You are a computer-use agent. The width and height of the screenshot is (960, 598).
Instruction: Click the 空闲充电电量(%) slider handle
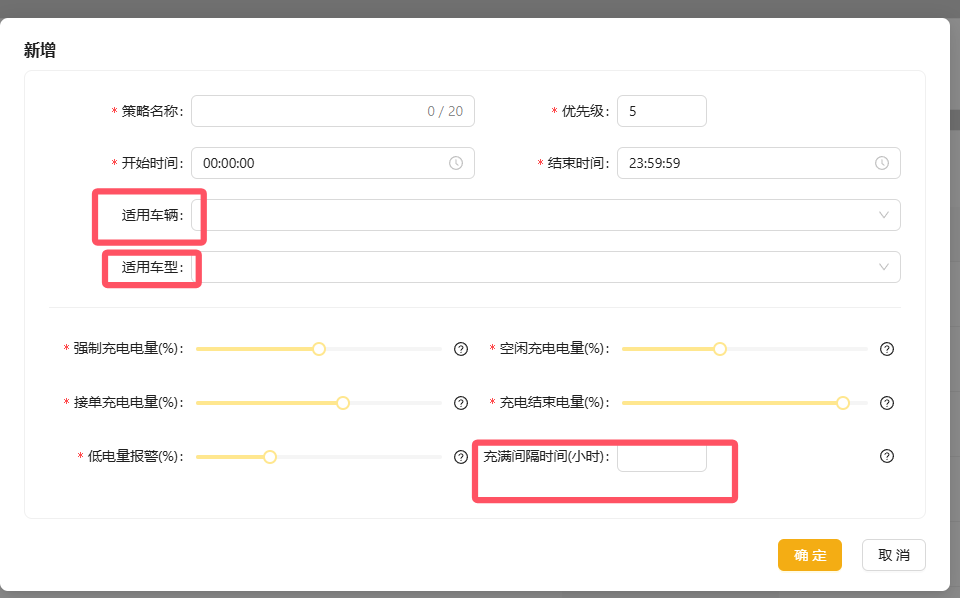pyautogui.click(x=720, y=349)
